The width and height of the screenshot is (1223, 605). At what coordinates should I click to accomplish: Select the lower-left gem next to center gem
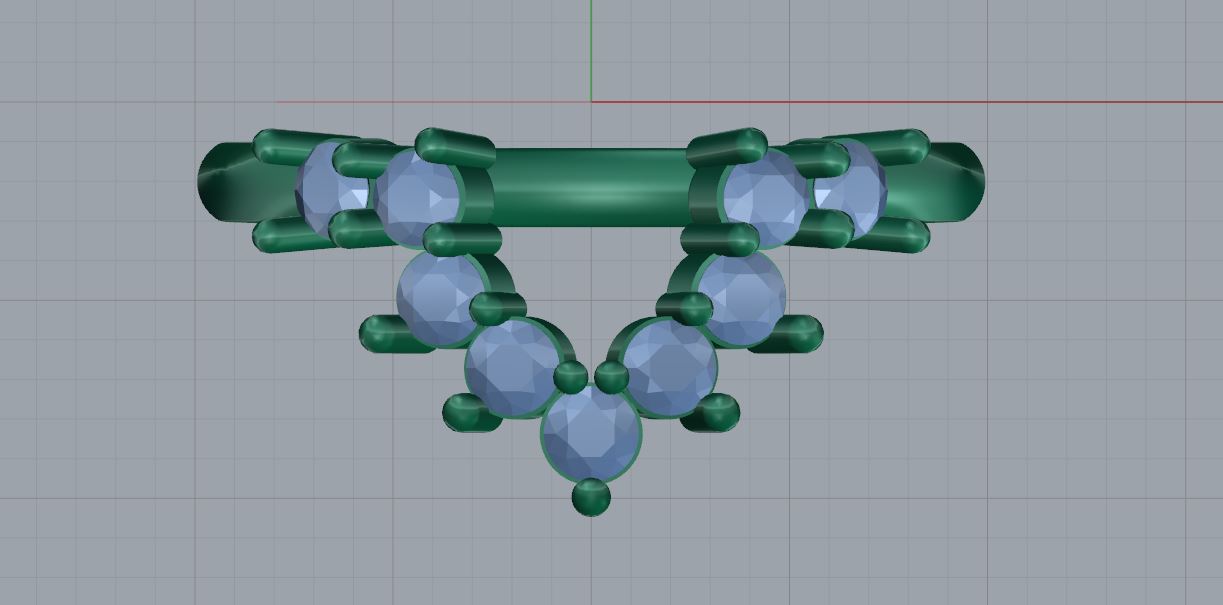pos(512,366)
